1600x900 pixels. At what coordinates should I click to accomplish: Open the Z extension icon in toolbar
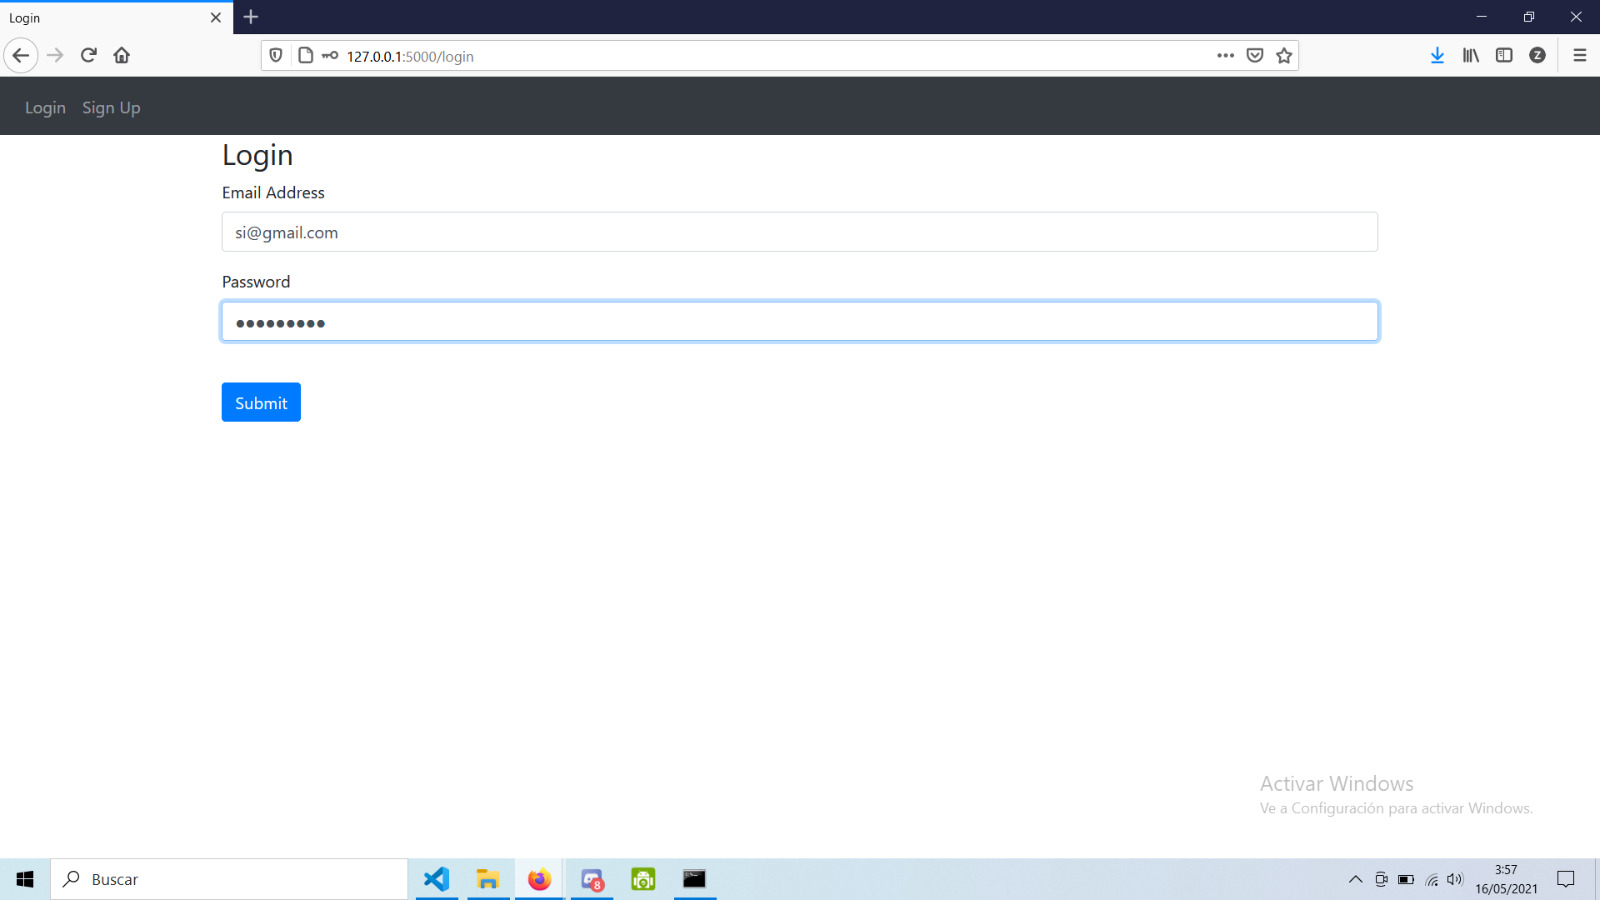1538,56
